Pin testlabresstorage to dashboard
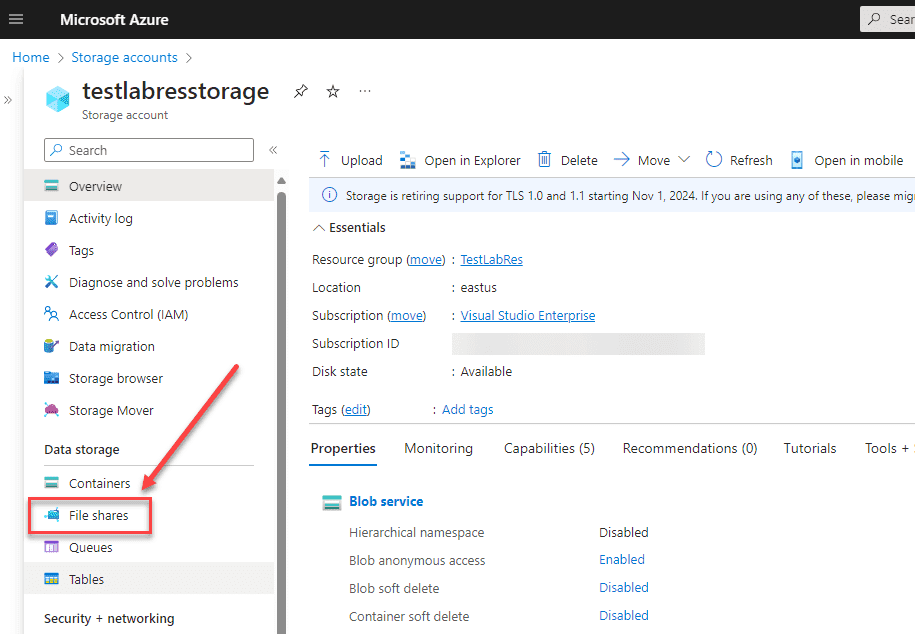The width and height of the screenshot is (915, 634). coord(301,91)
